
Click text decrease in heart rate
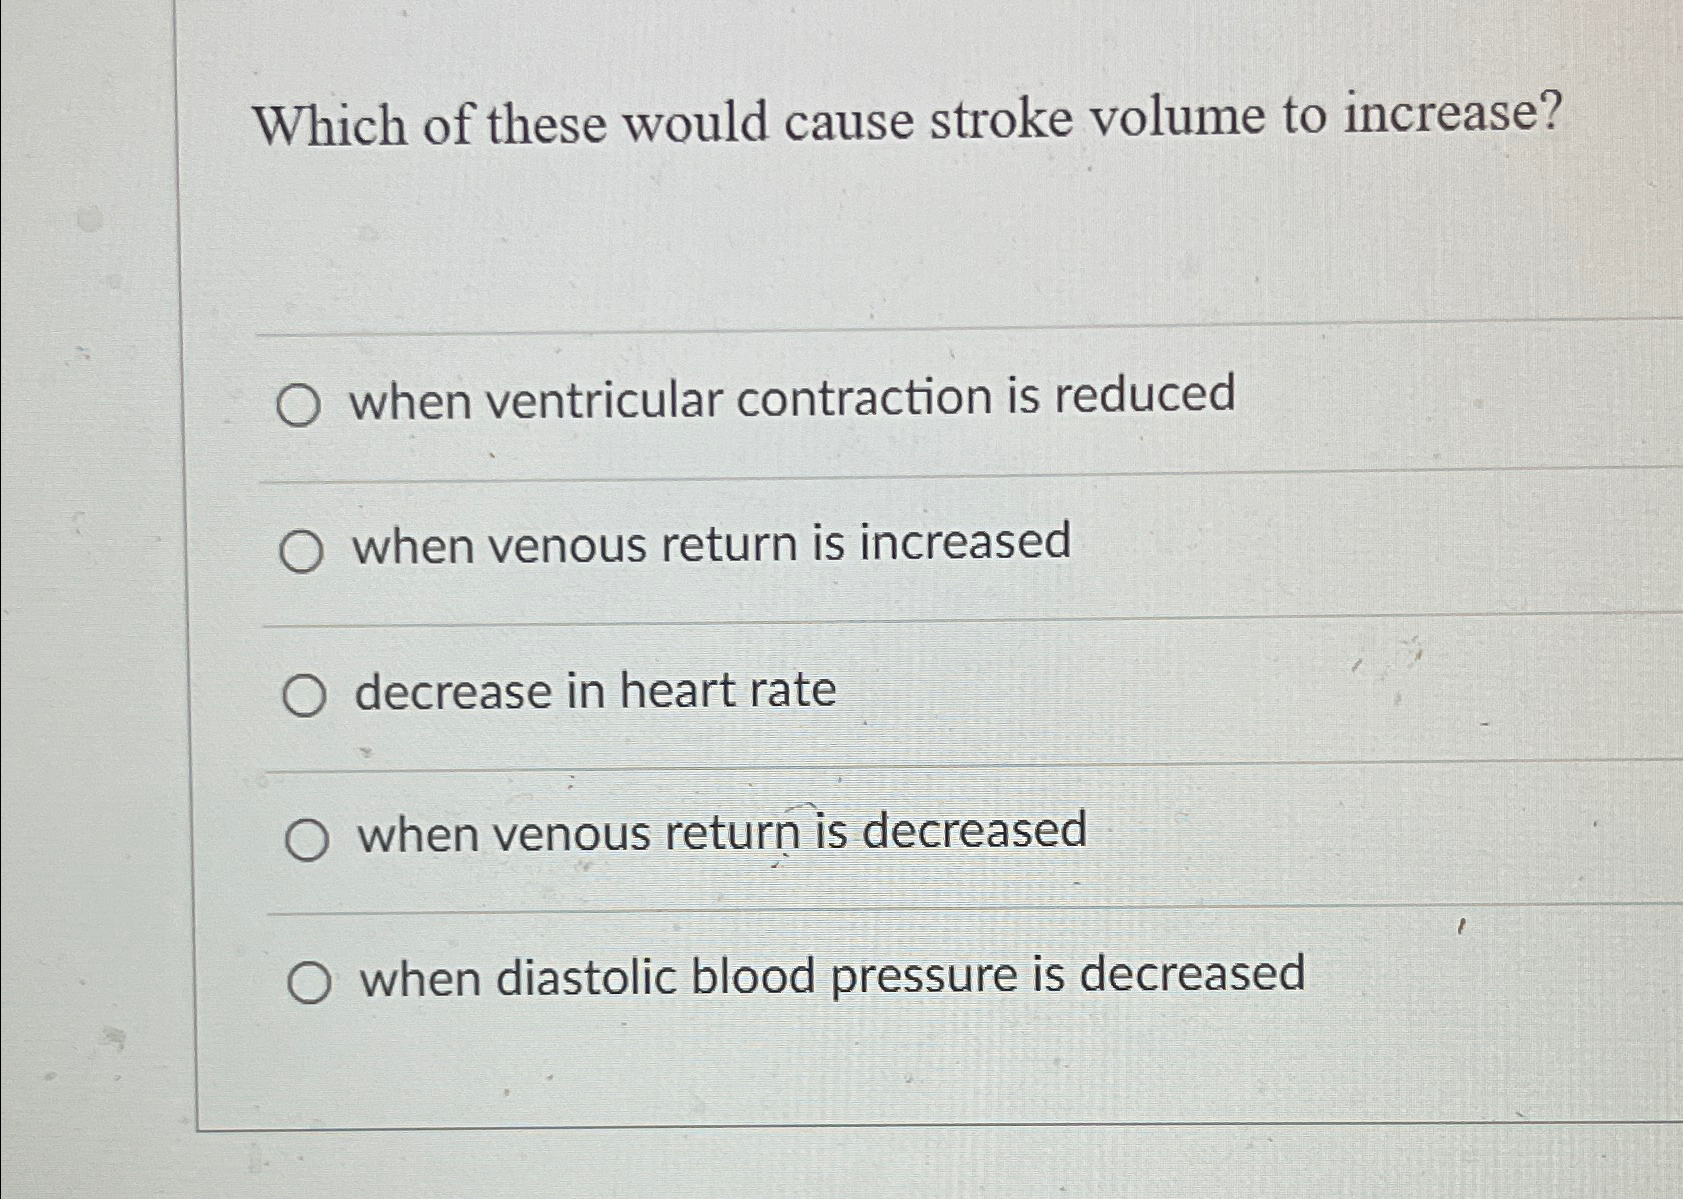click(x=595, y=692)
